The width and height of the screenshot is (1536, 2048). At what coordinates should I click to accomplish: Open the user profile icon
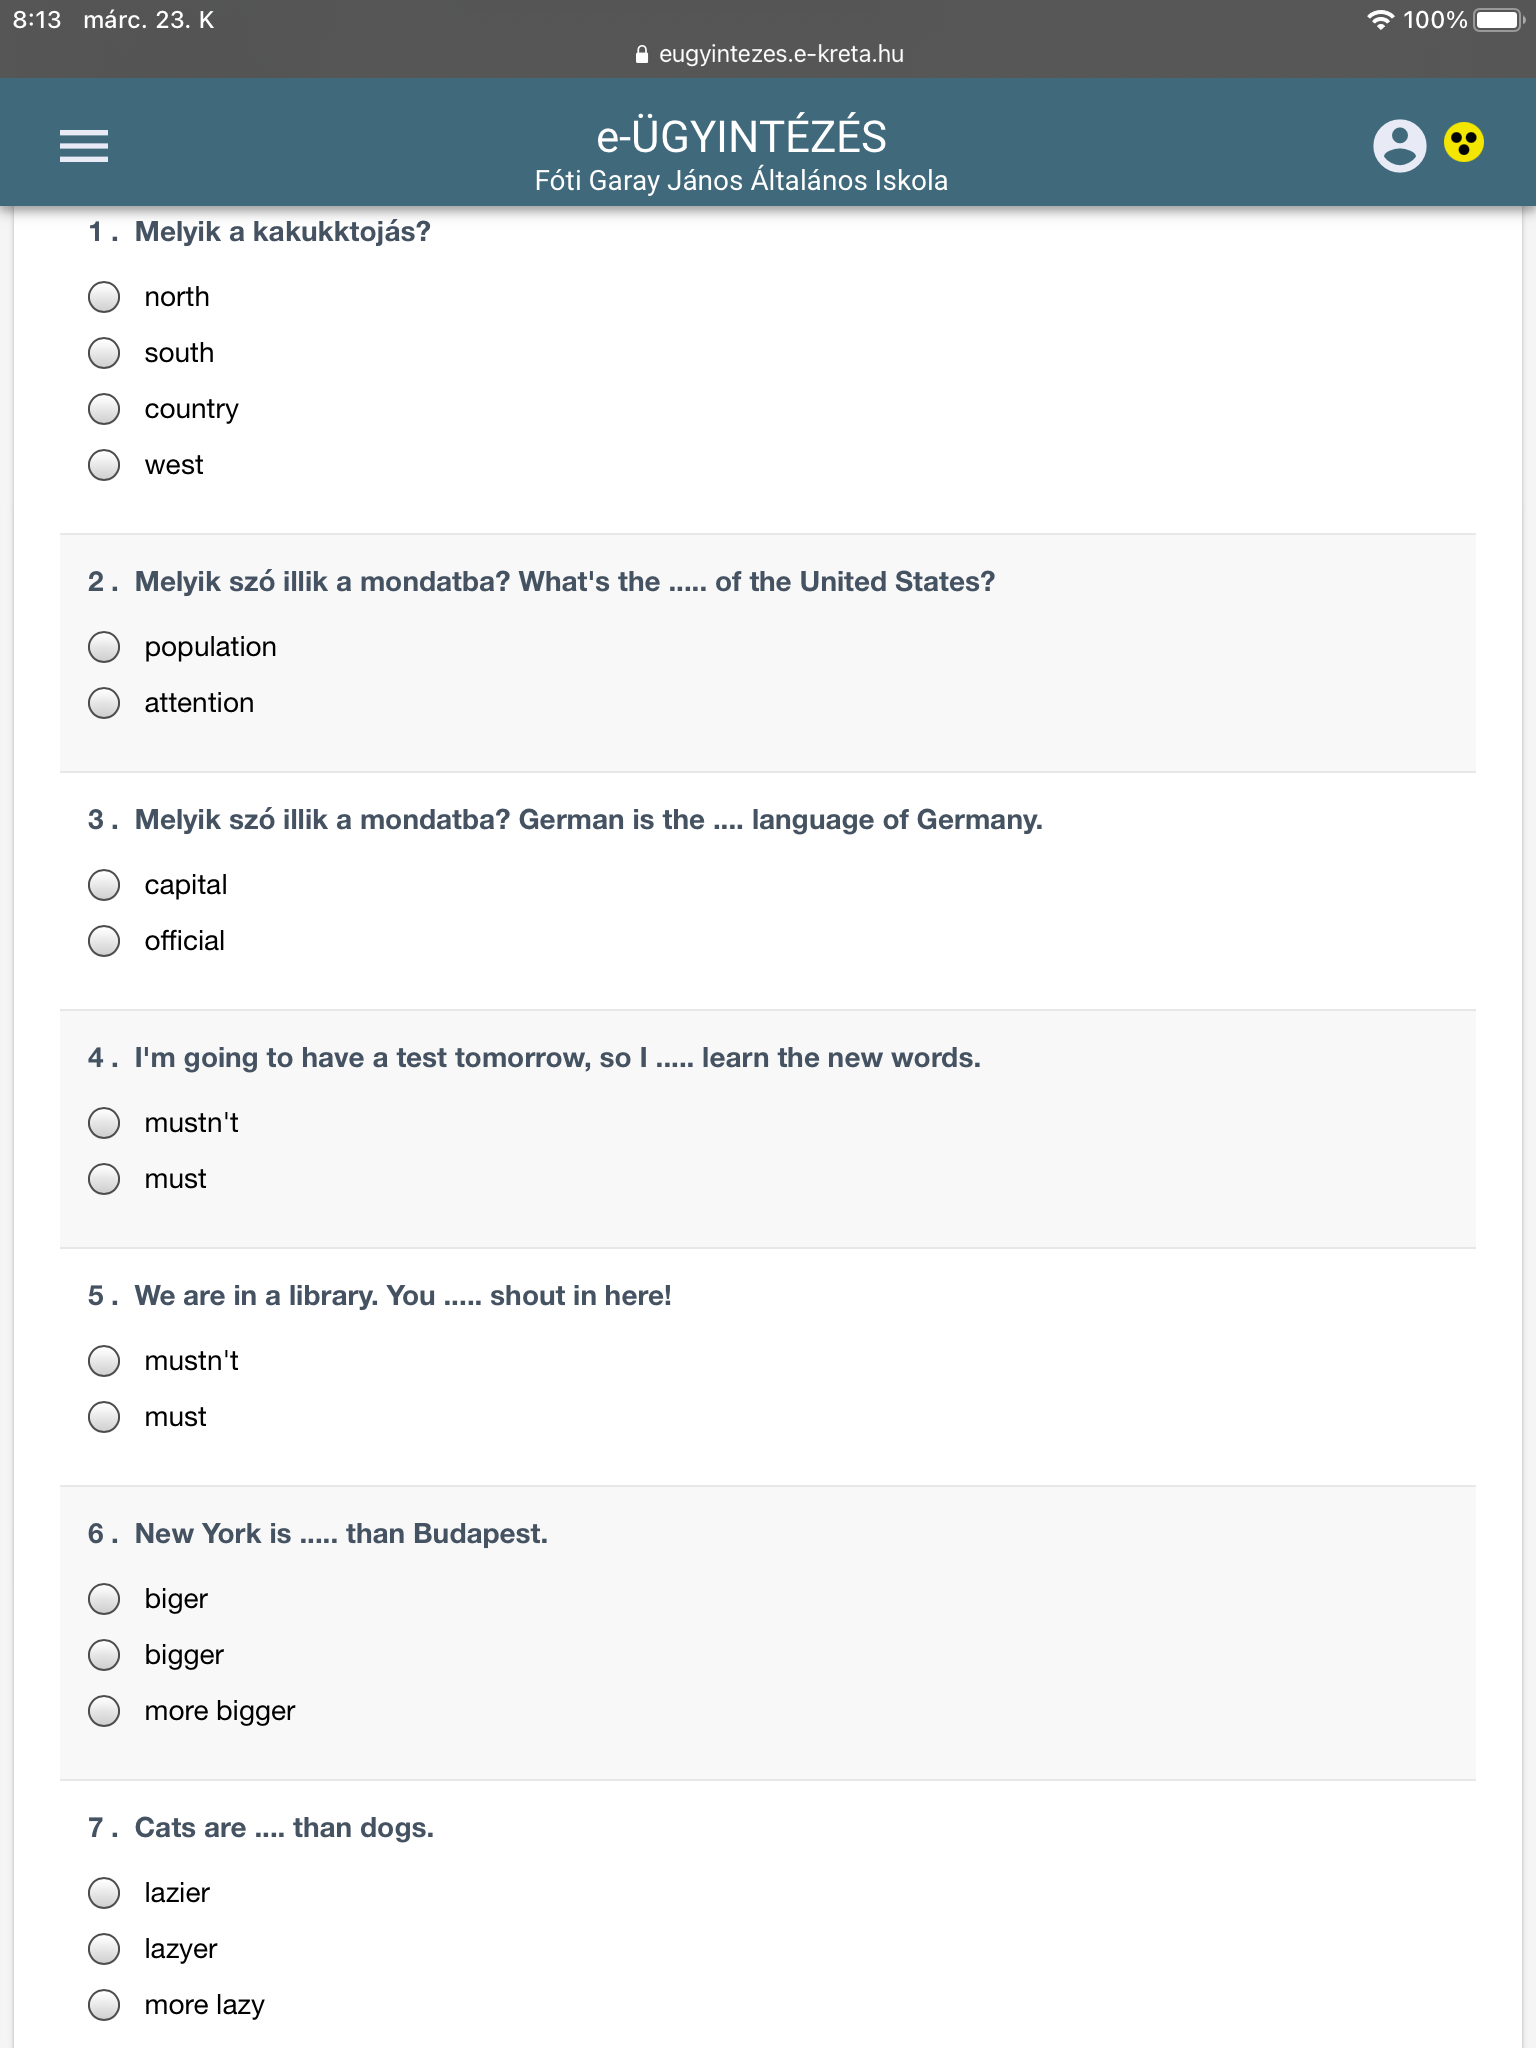pyautogui.click(x=1399, y=146)
